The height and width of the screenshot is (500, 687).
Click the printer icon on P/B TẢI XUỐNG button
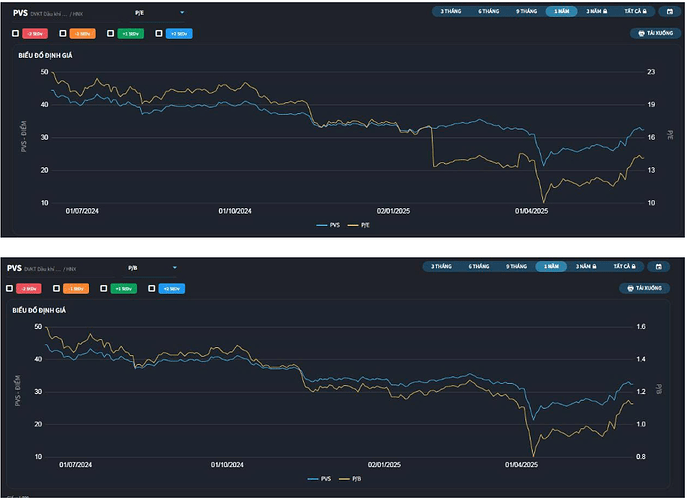[630, 288]
